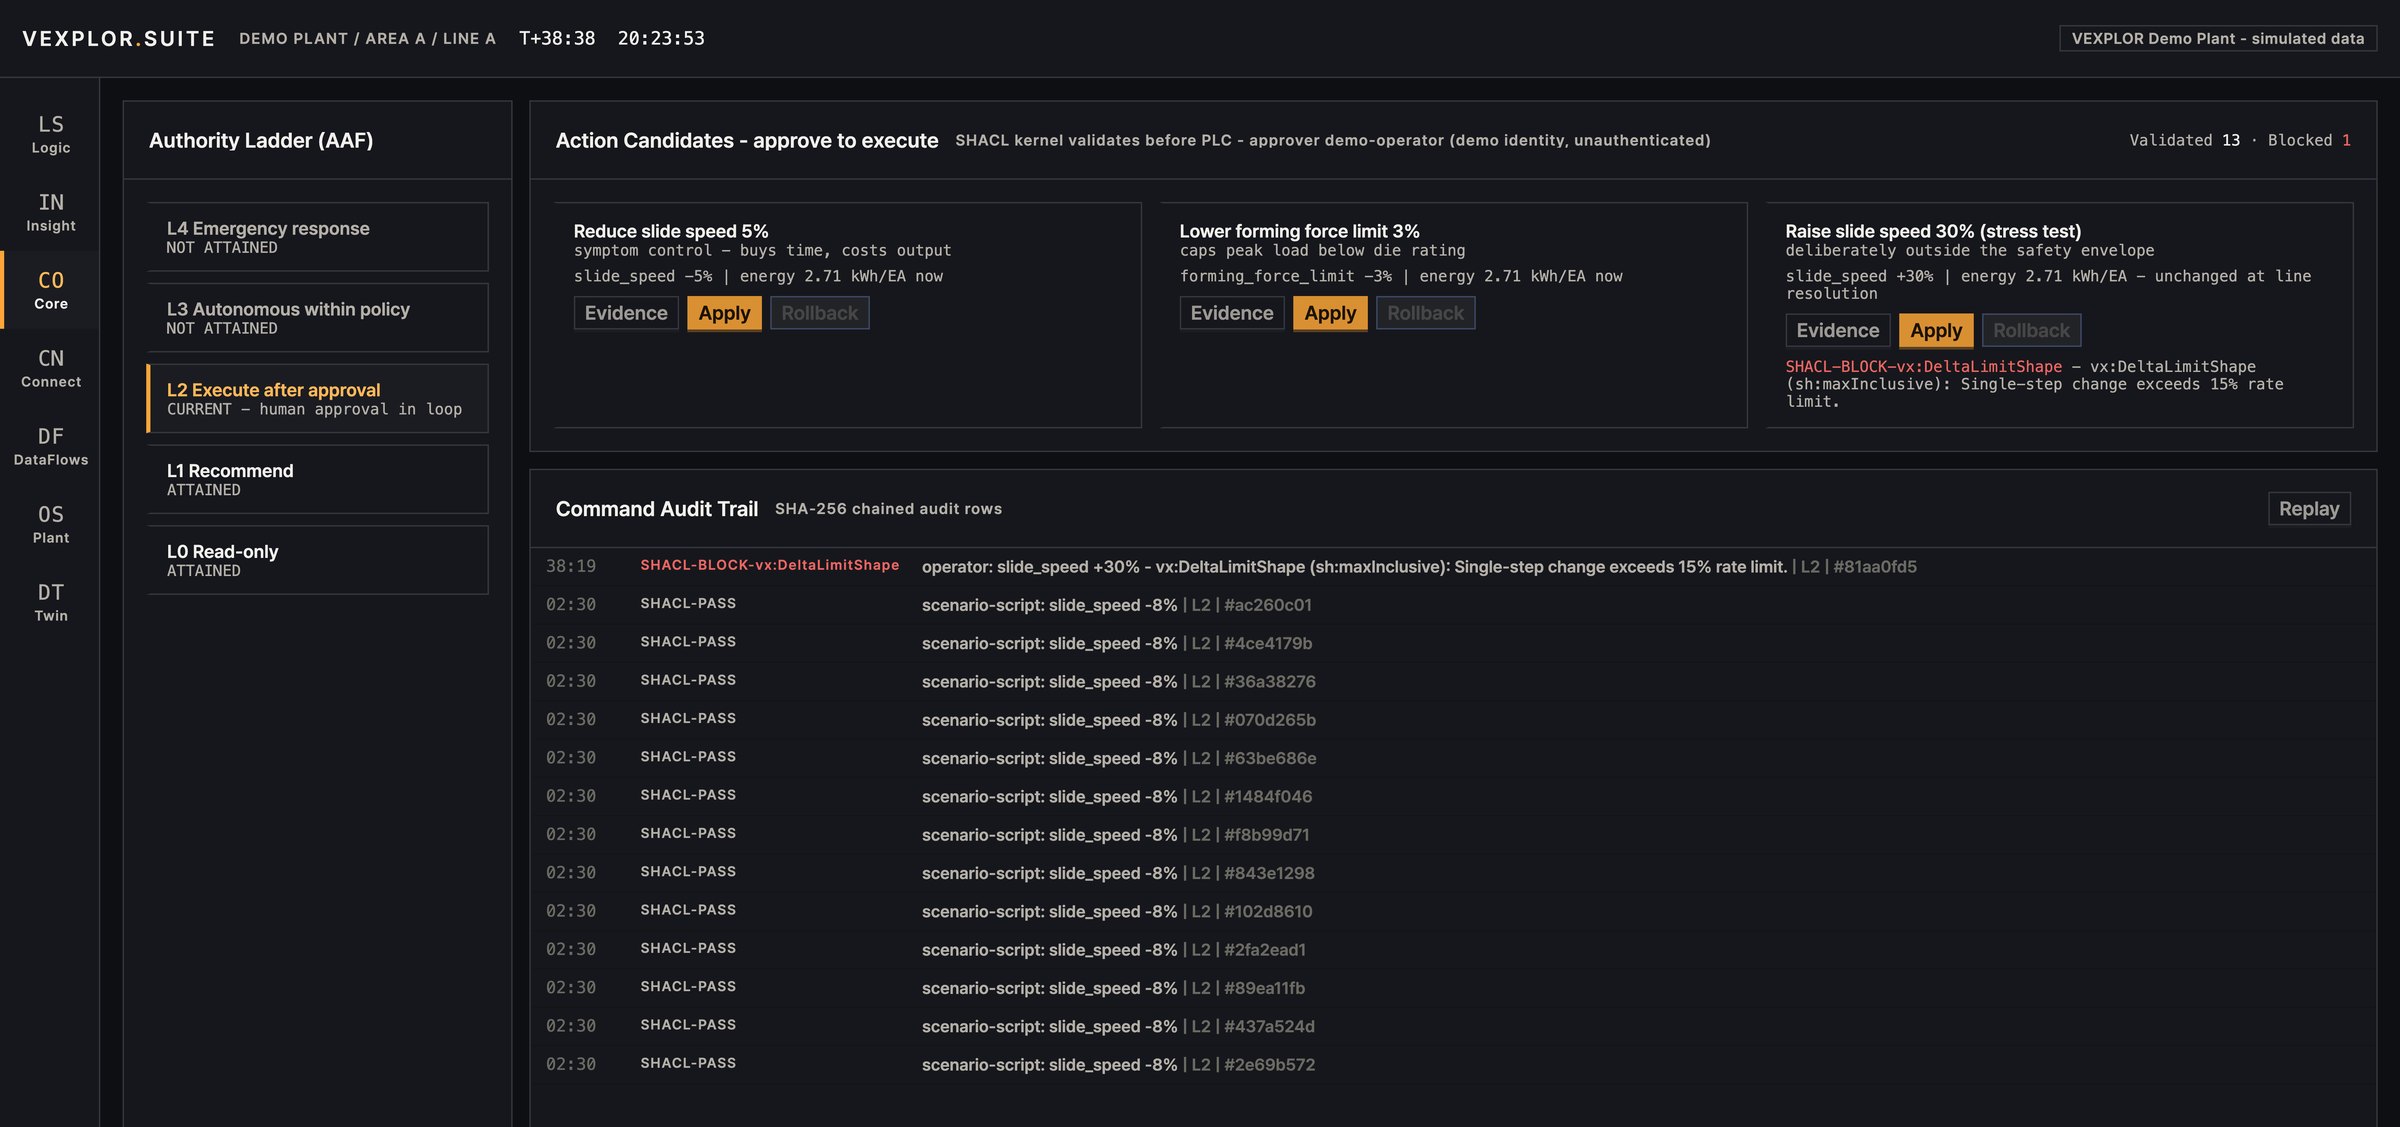The image size is (2400, 1127).
Task: Select L4 Emergency response ladder level
Action: (x=318, y=237)
